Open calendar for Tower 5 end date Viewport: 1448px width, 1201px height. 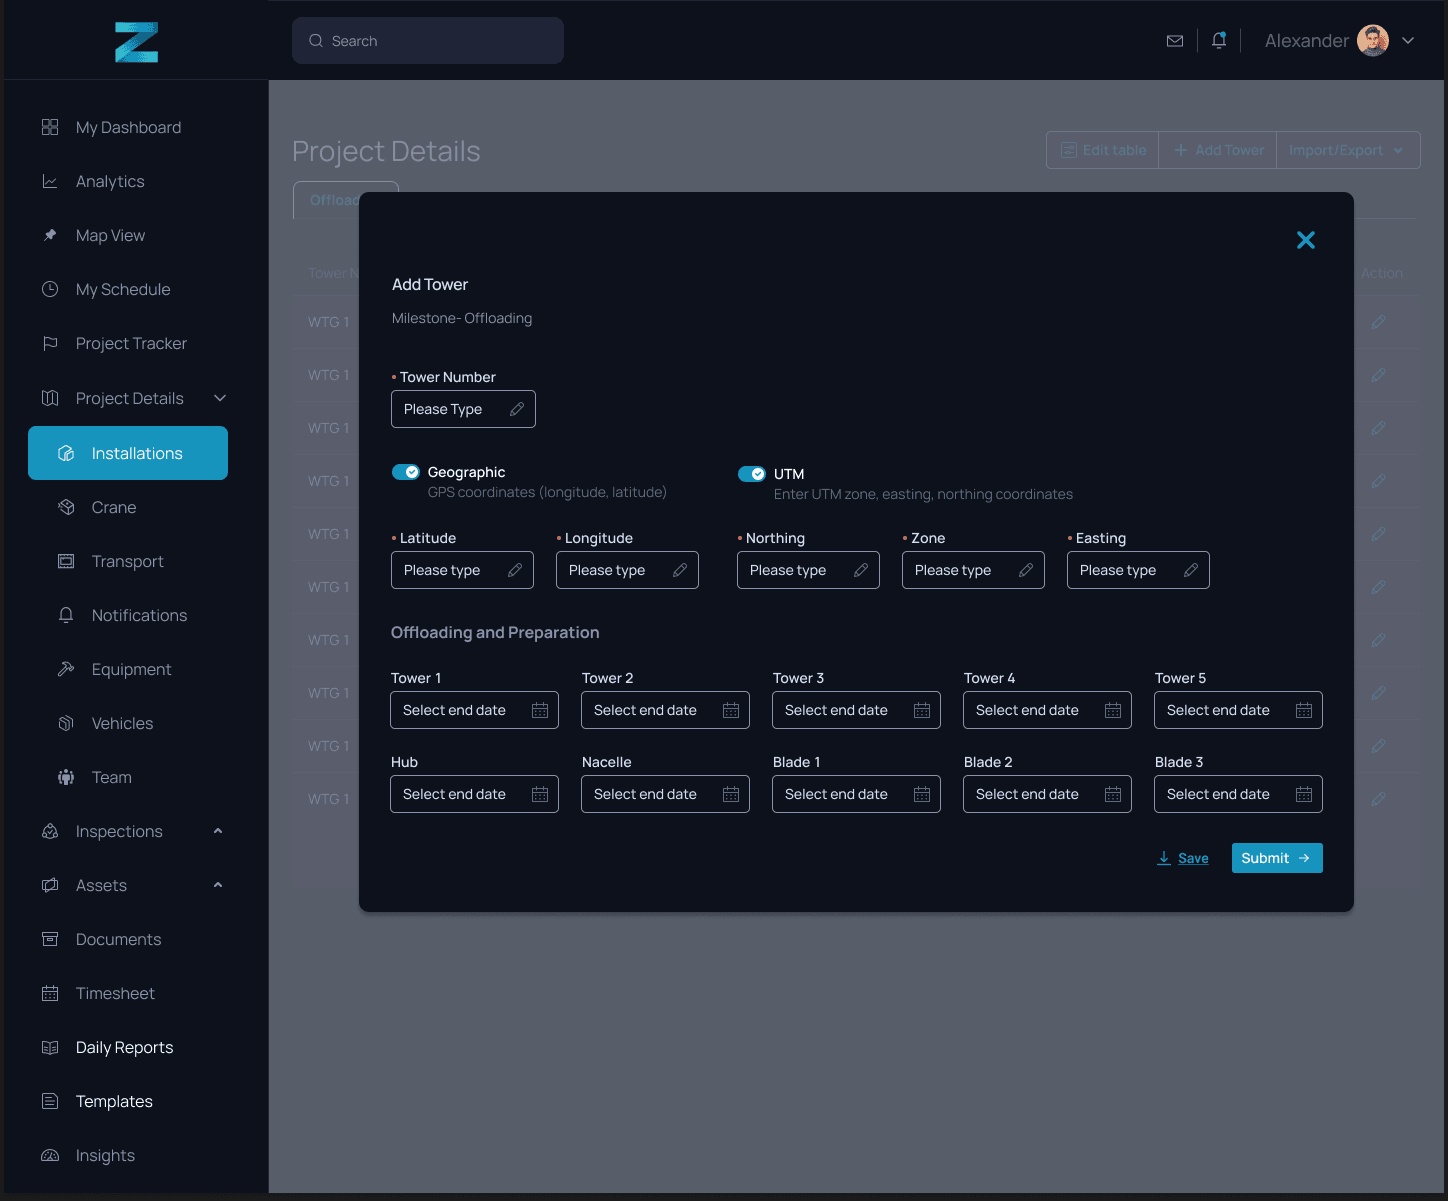(1304, 710)
